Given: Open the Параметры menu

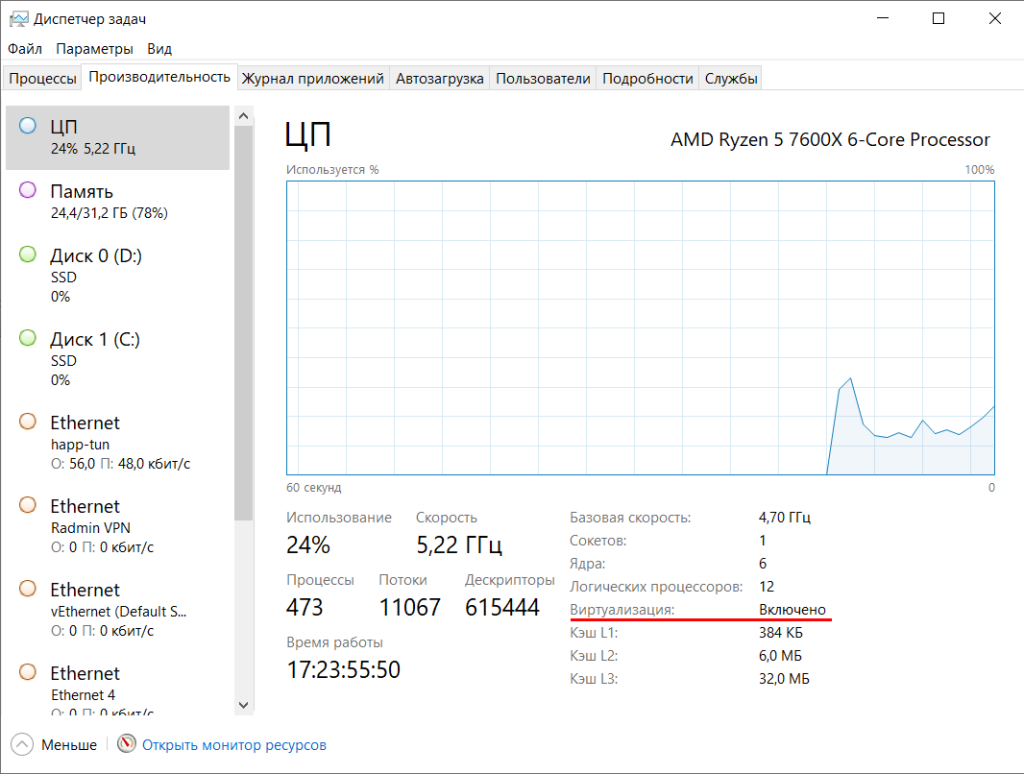Looking at the screenshot, I should click(x=95, y=49).
